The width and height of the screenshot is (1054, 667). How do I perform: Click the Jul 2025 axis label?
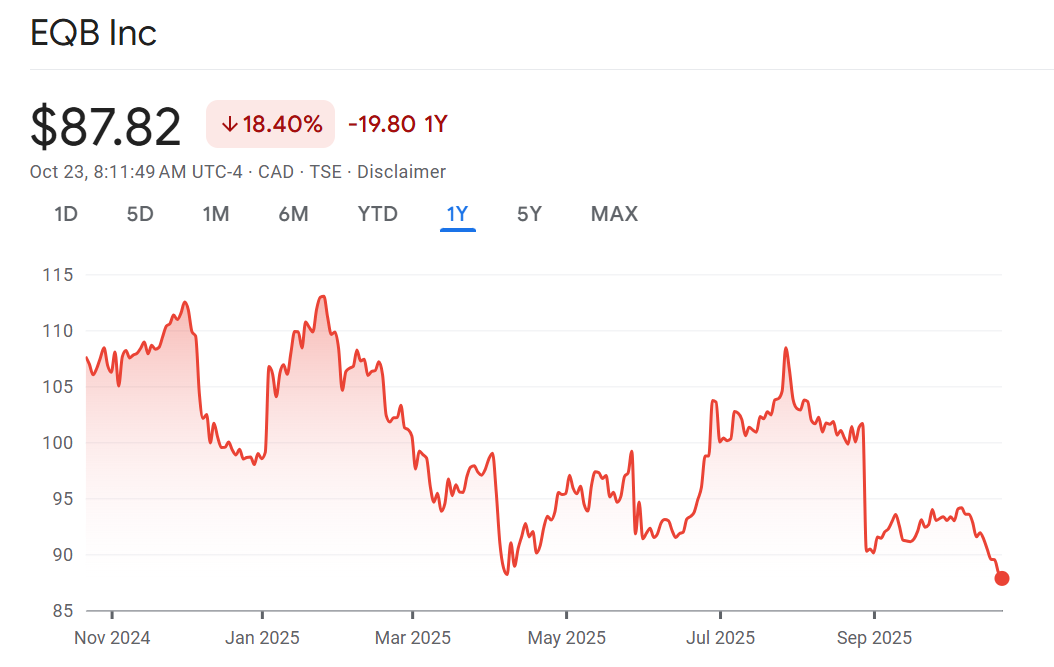tap(720, 638)
